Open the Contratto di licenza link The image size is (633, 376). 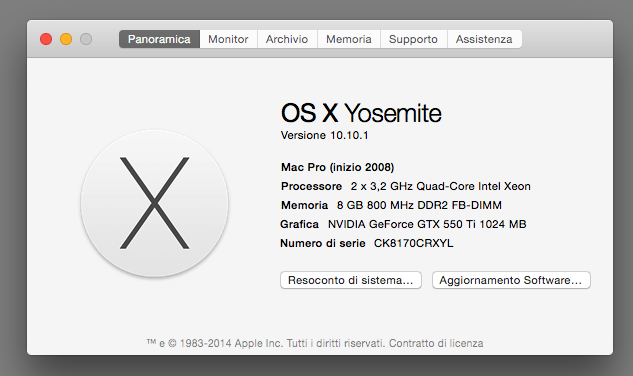pyautogui.click(x=436, y=343)
